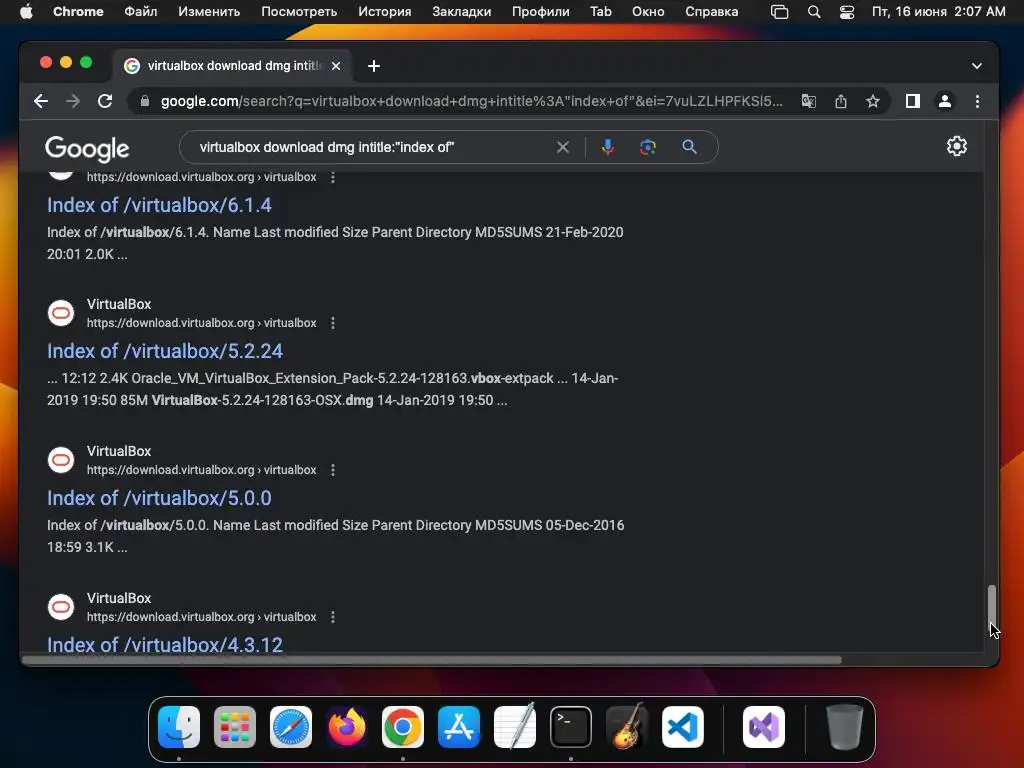
Task: Click VirtualBox favicon of 5.2.24 result
Action: coord(61,313)
